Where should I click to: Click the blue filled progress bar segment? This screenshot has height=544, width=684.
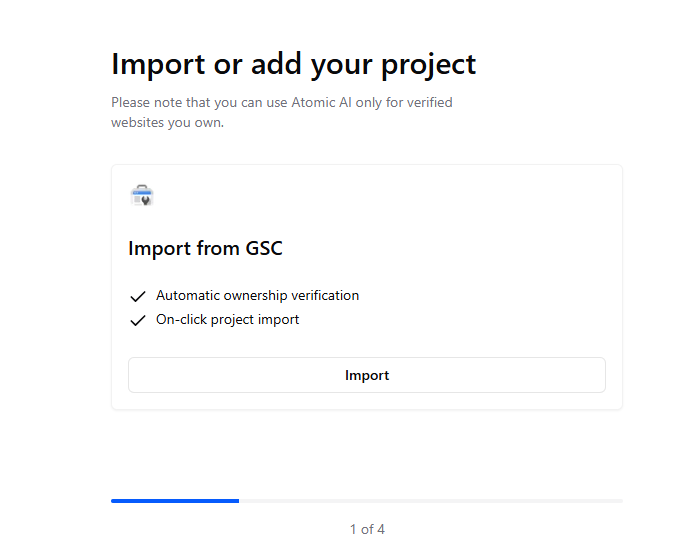pos(175,500)
